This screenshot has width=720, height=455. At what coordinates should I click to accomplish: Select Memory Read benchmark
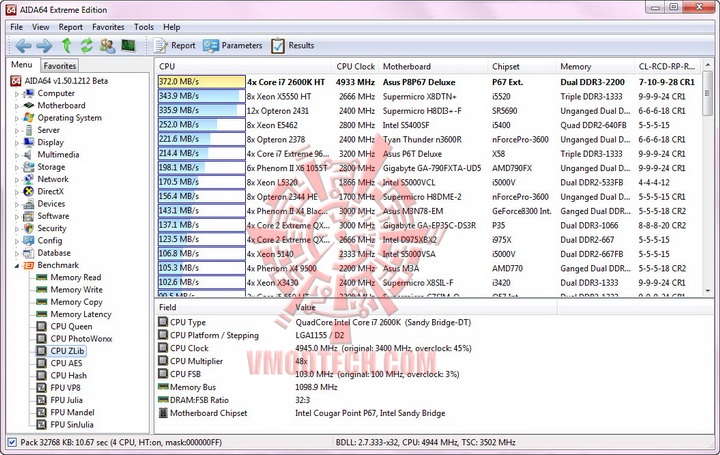click(75, 277)
